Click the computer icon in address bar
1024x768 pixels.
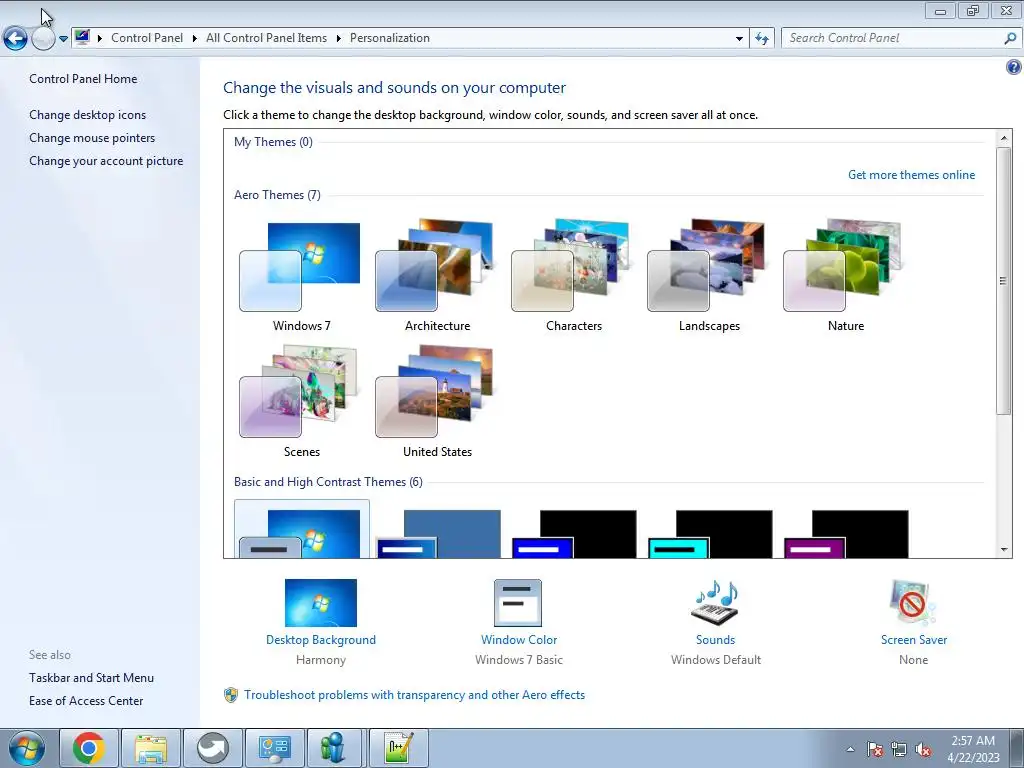82,37
